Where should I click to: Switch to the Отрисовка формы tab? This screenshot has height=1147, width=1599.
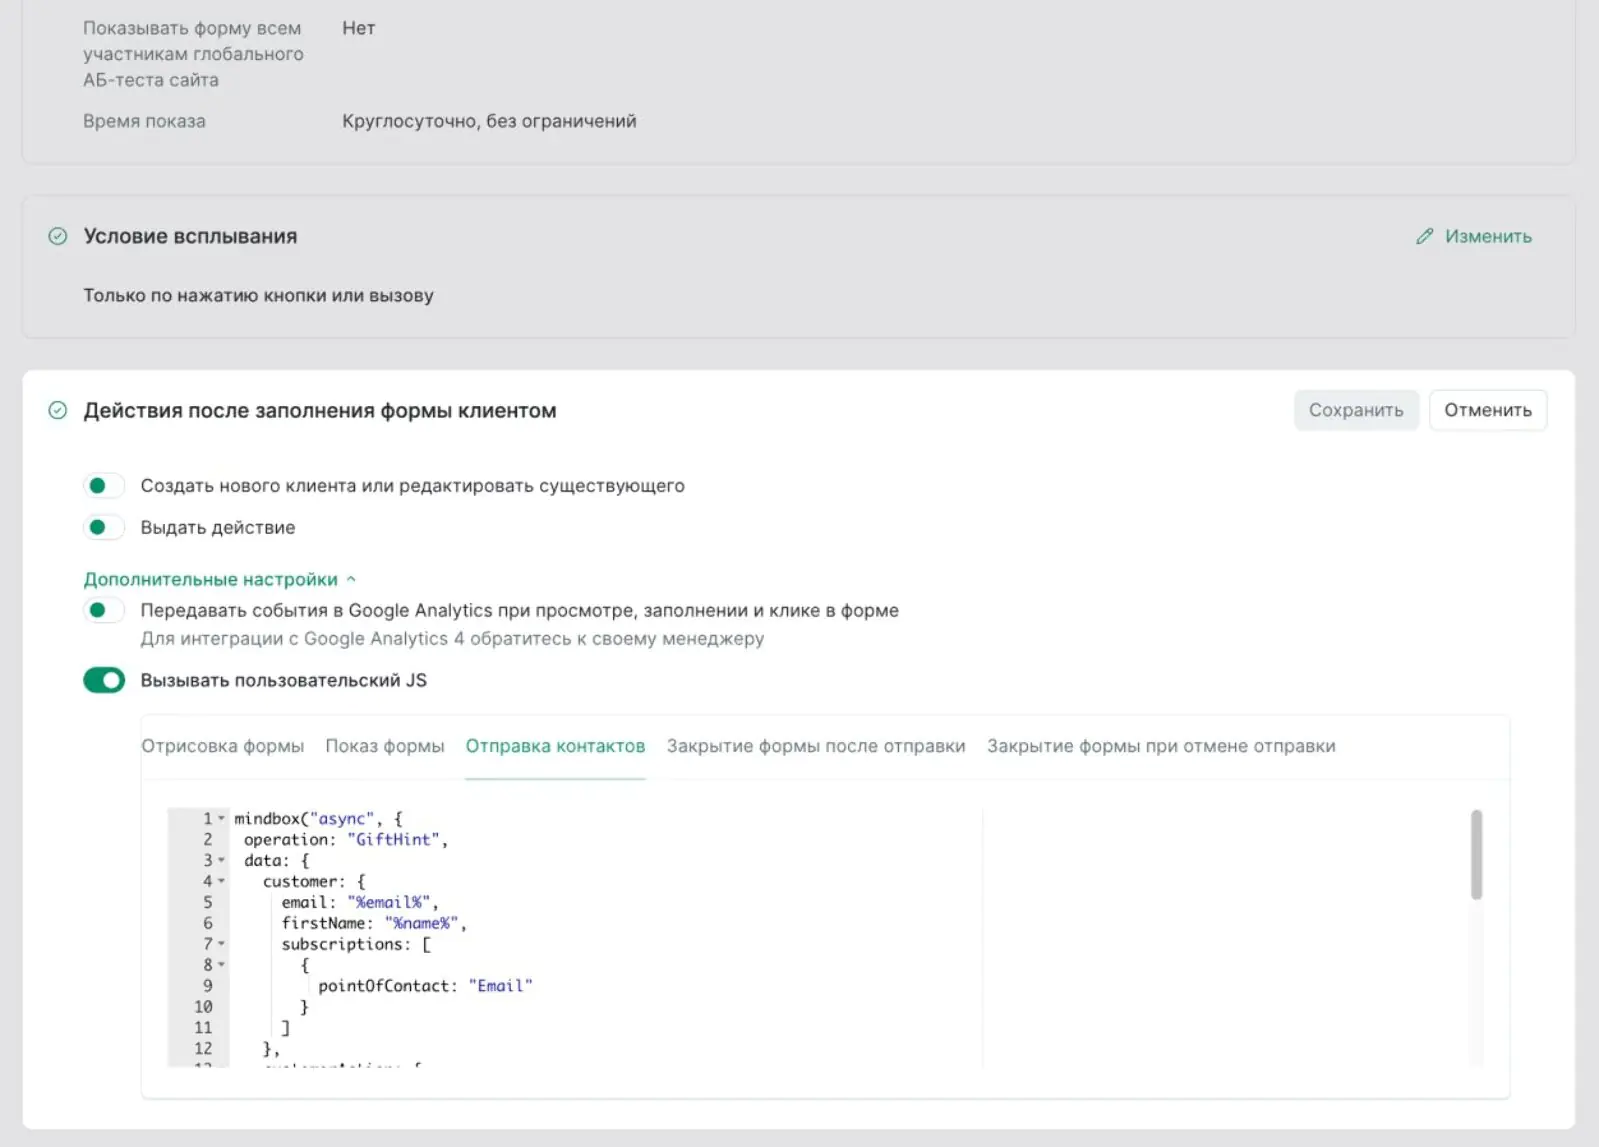click(x=223, y=747)
